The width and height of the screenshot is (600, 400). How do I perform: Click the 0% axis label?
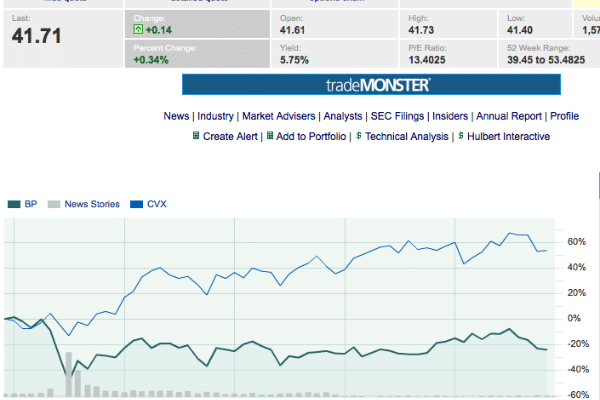pos(574,318)
